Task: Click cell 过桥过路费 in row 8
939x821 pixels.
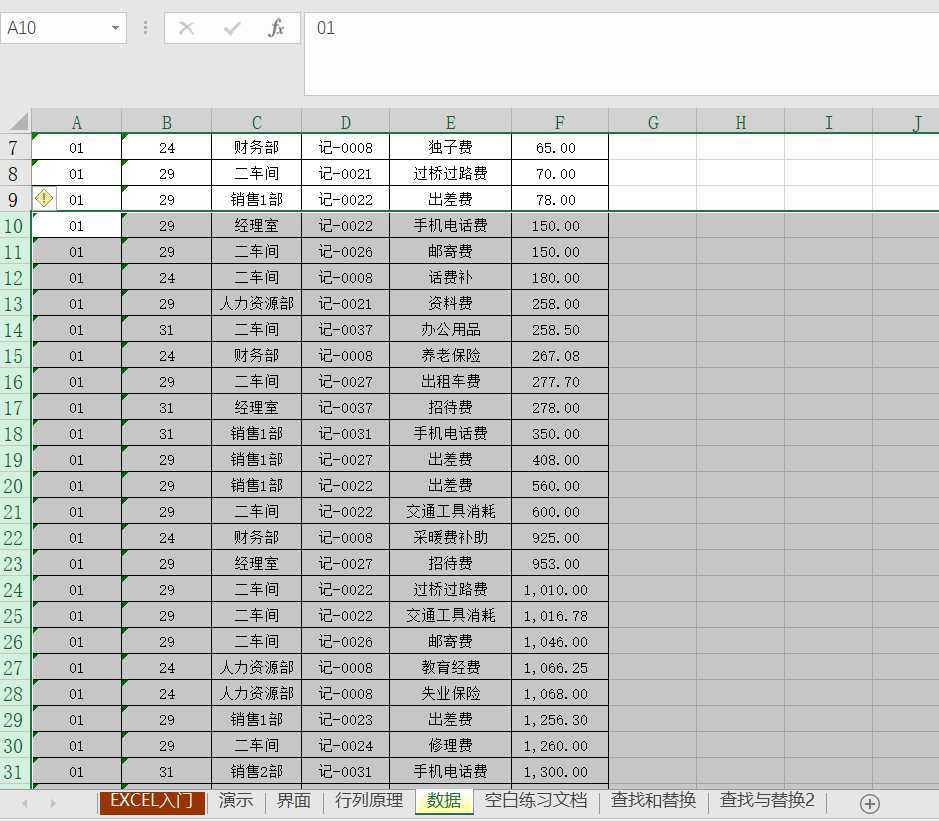Action: click(x=450, y=174)
